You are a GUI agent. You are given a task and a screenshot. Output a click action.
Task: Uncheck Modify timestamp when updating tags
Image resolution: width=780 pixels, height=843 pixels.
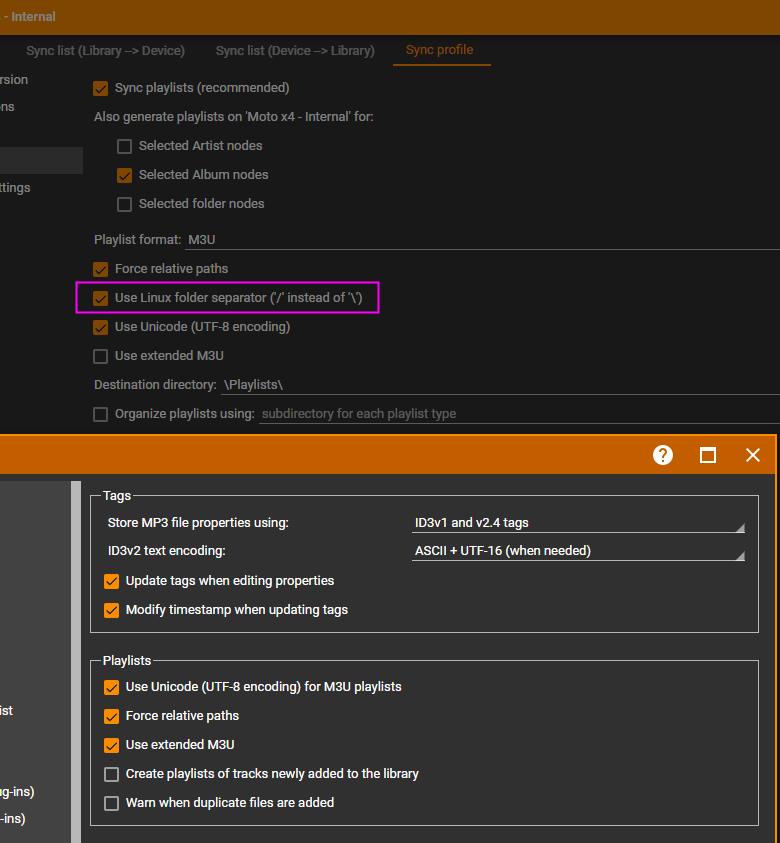[112, 610]
